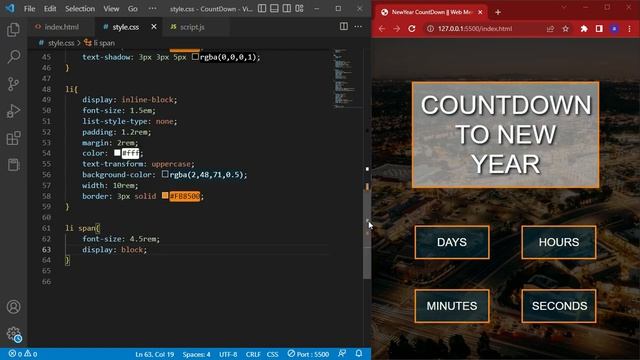Click the DAYS box on webpage
640x360 pixels.
[452, 242]
